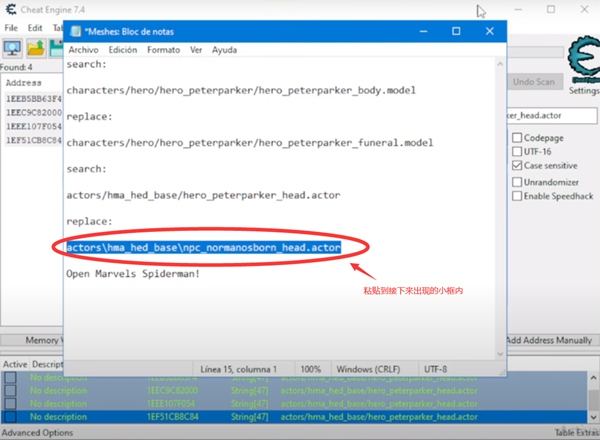Select found address 1EEB5BB63F4
Viewport: 600px width, 440px height.
tap(34, 99)
